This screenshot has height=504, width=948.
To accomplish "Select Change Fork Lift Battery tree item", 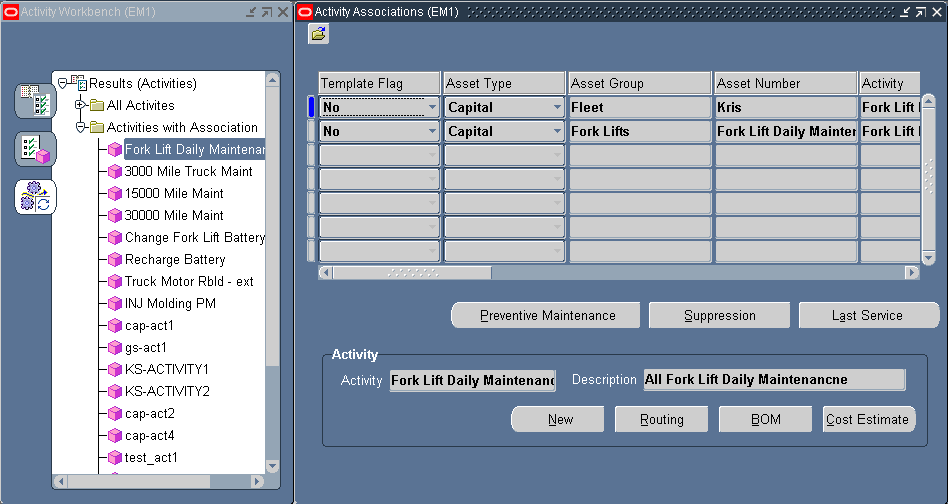I will (195, 237).
